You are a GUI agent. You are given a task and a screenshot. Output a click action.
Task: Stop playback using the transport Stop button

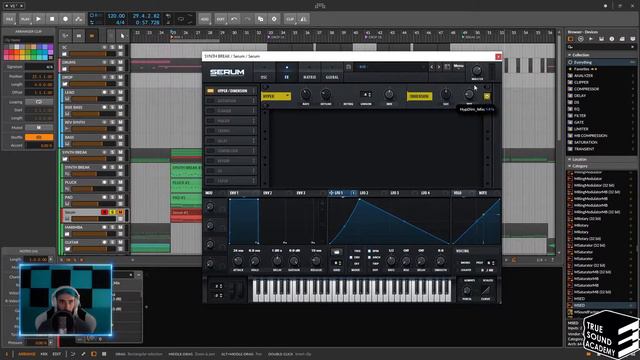point(52,19)
